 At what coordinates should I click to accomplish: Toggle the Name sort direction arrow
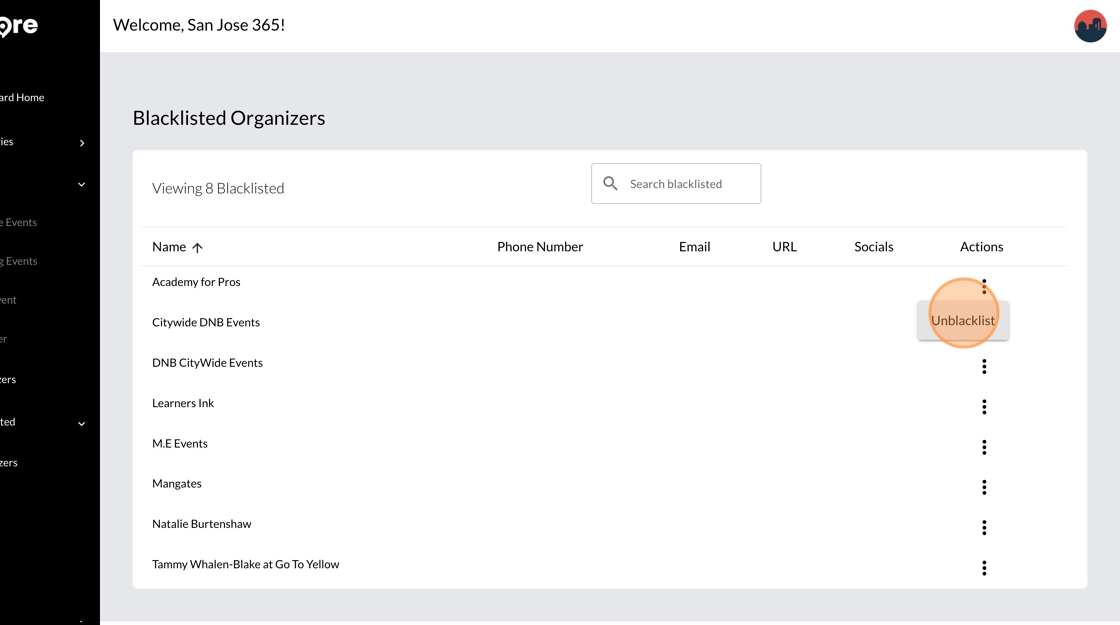point(197,248)
